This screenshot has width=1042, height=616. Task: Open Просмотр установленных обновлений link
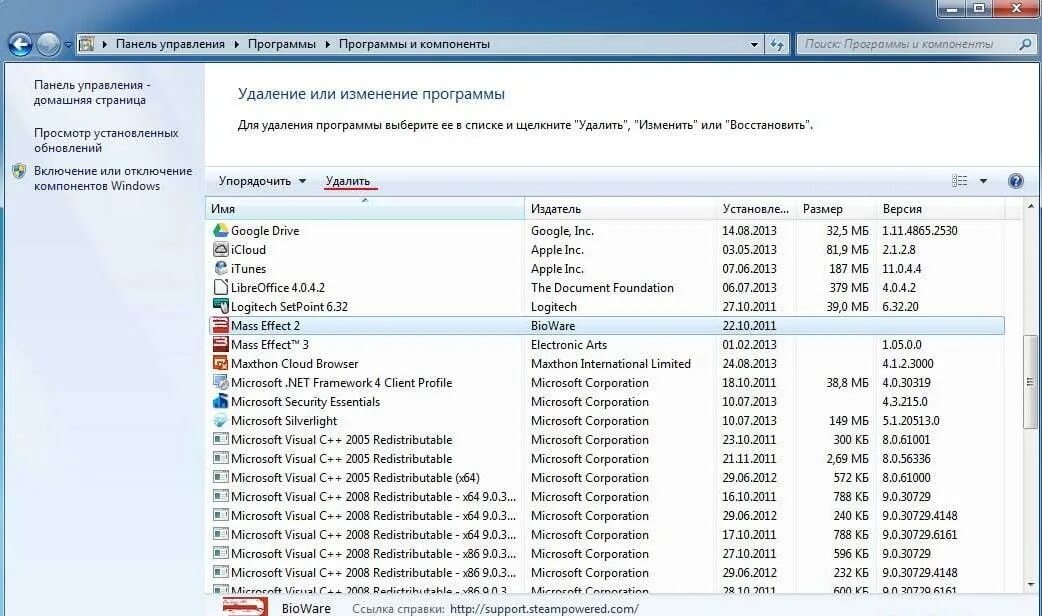point(106,140)
